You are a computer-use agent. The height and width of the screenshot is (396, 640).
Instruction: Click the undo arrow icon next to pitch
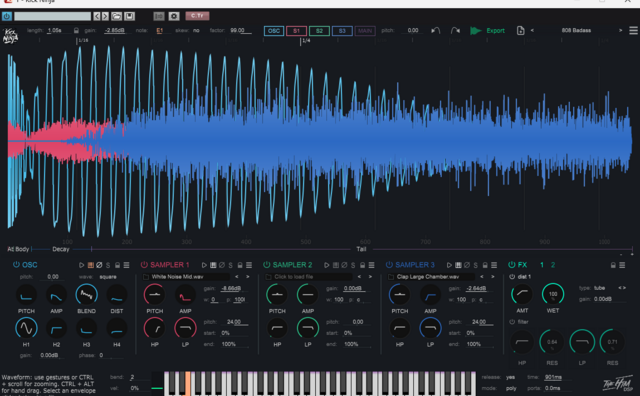point(436,31)
